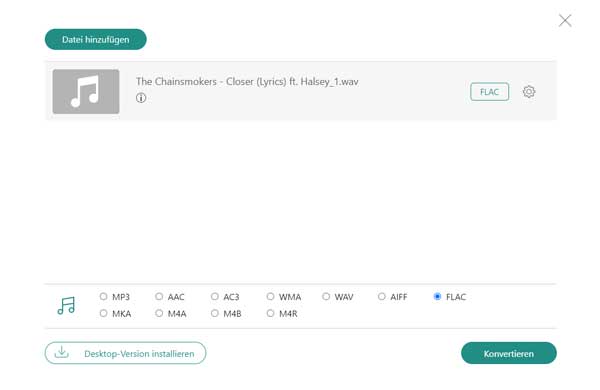The height and width of the screenshot is (390, 600).
Task: Choose MKA output format
Action: 103,313
